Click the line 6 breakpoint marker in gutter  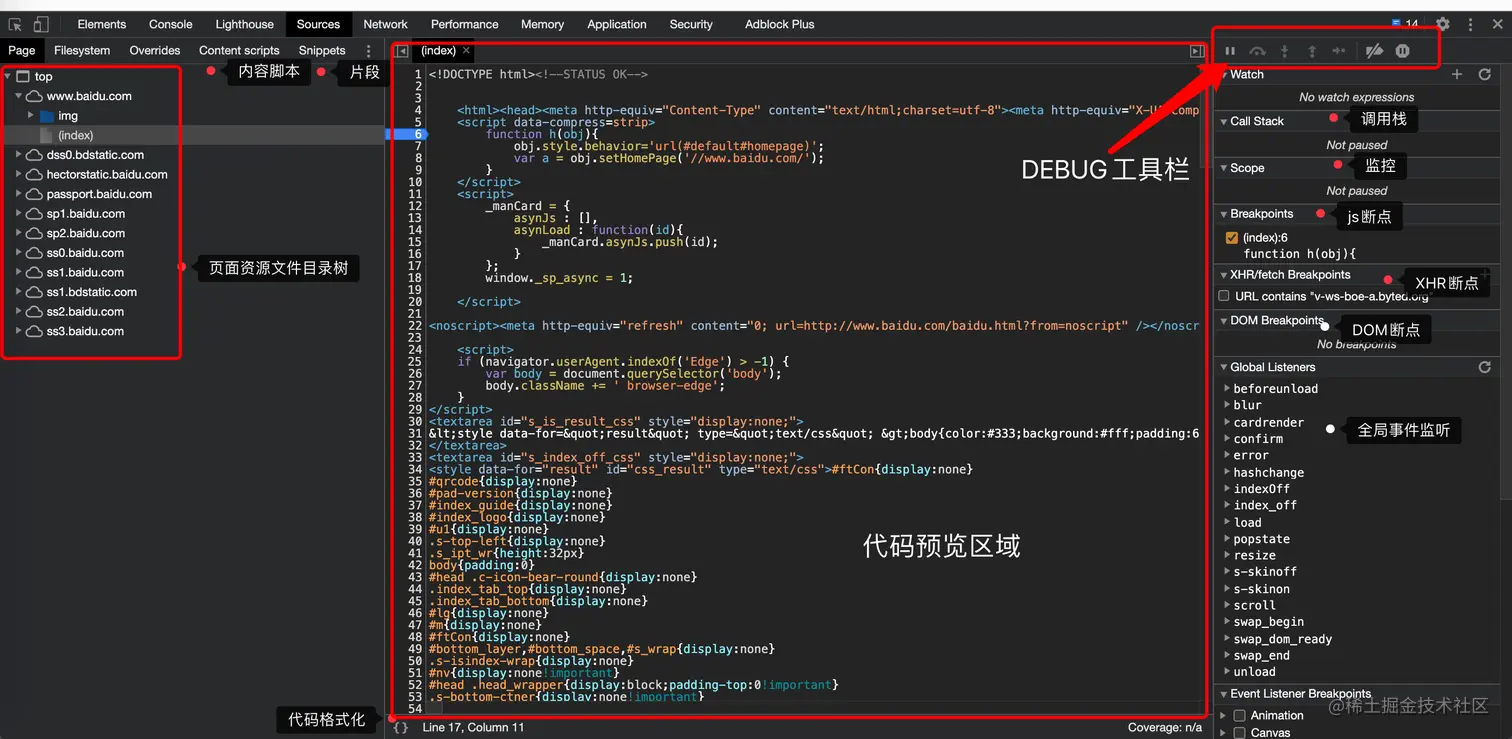(407, 134)
